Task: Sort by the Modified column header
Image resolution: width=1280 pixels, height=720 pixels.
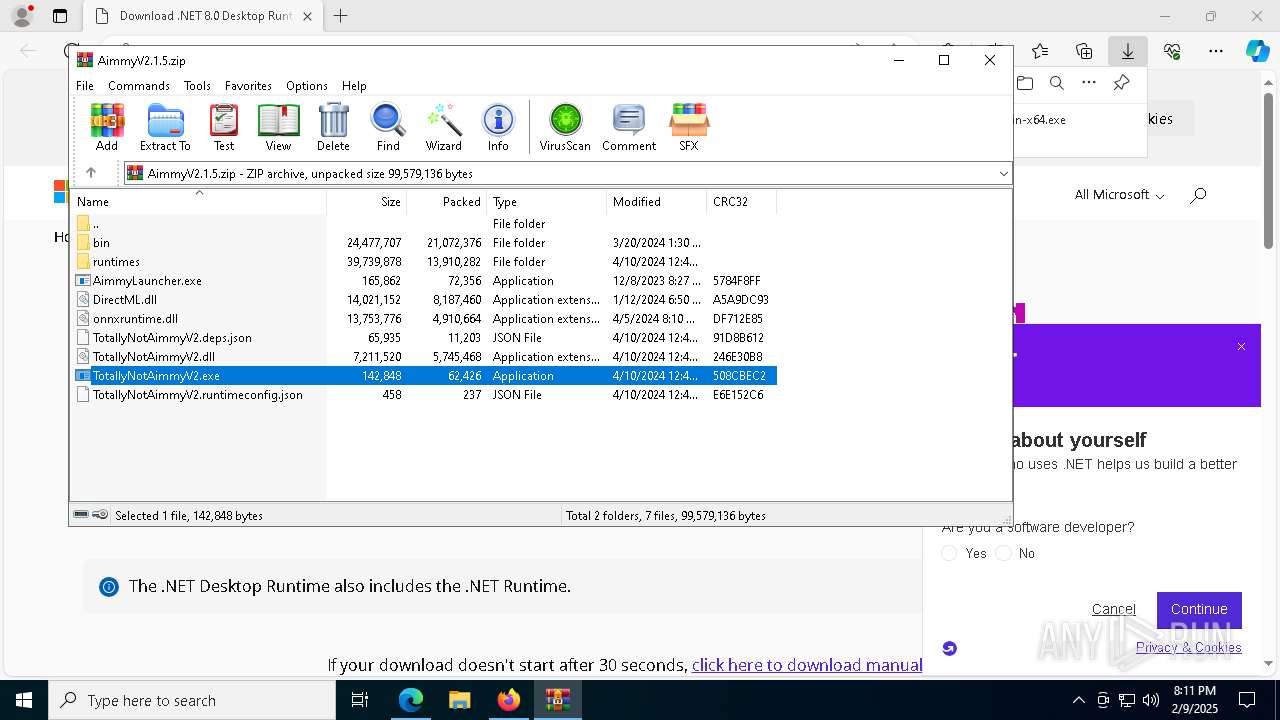Action: coord(656,201)
